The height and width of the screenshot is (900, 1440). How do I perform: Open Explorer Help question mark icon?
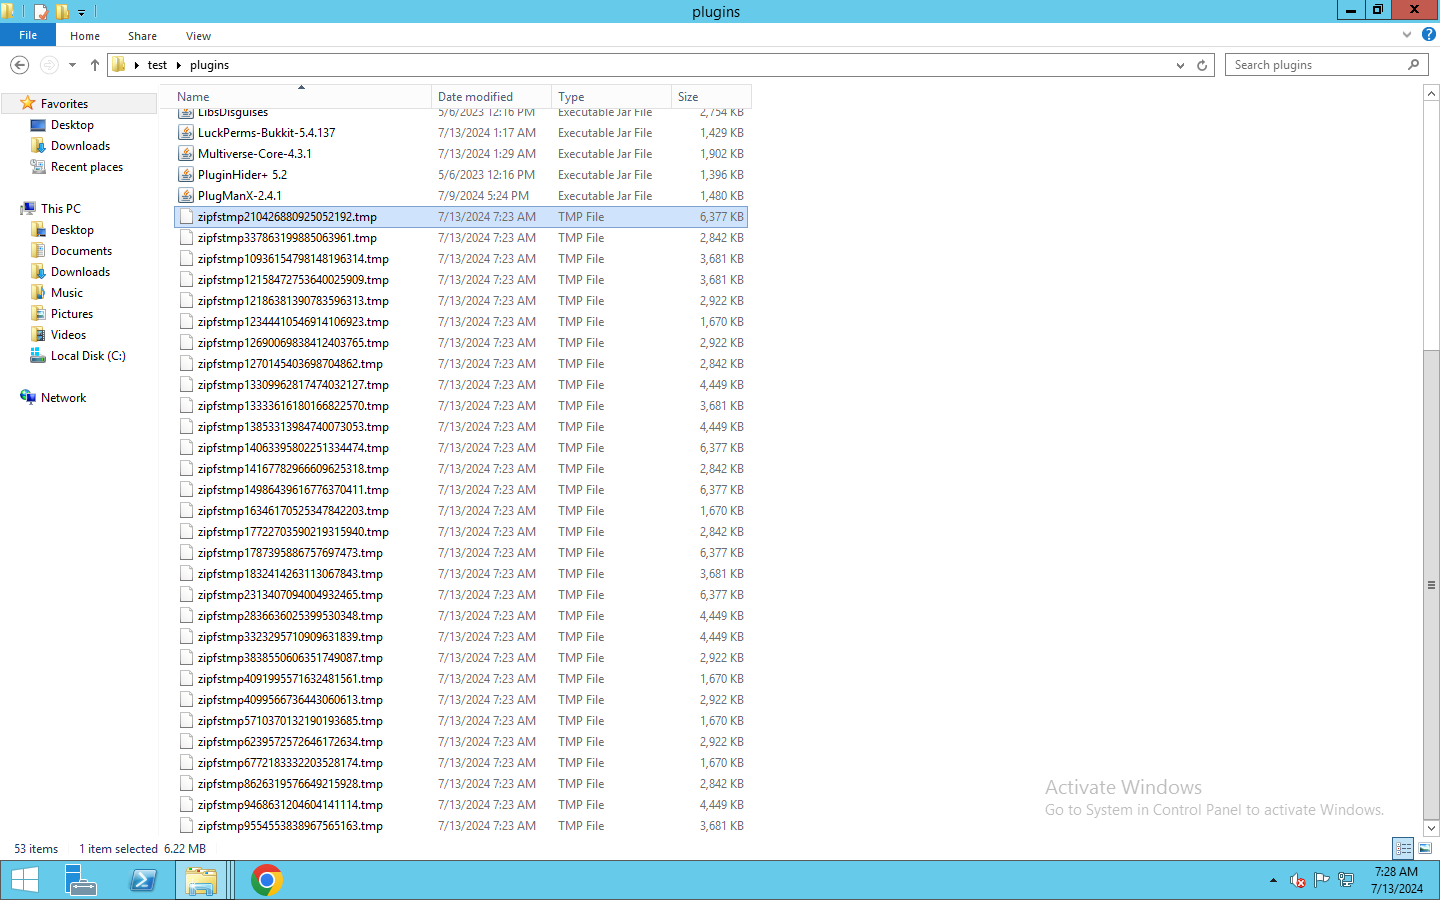[1429, 34]
